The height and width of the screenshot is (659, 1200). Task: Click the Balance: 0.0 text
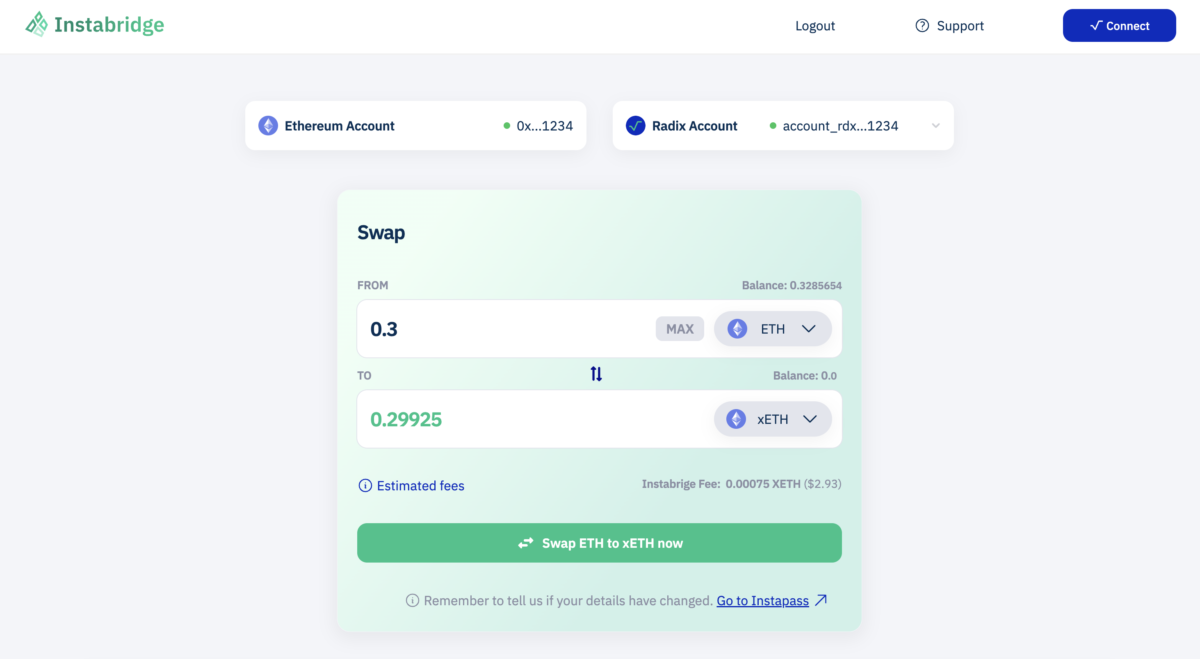805,376
